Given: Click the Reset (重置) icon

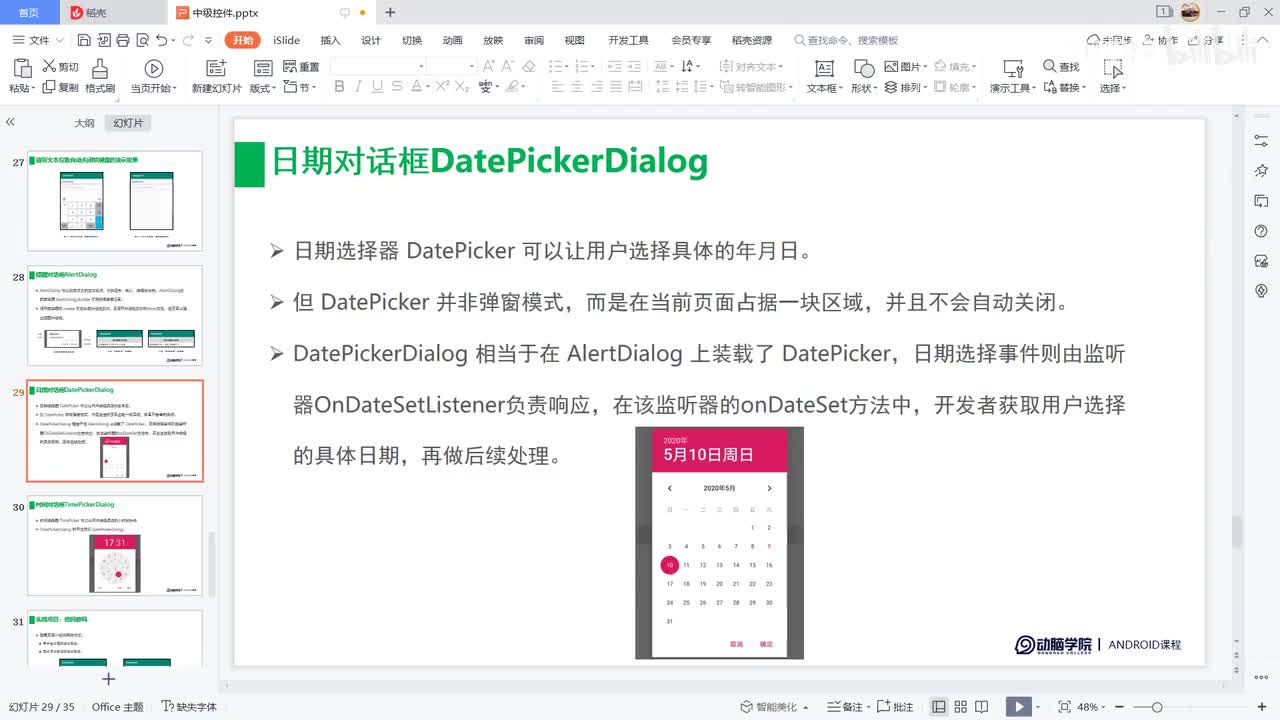Looking at the screenshot, I should coord(290,66).
